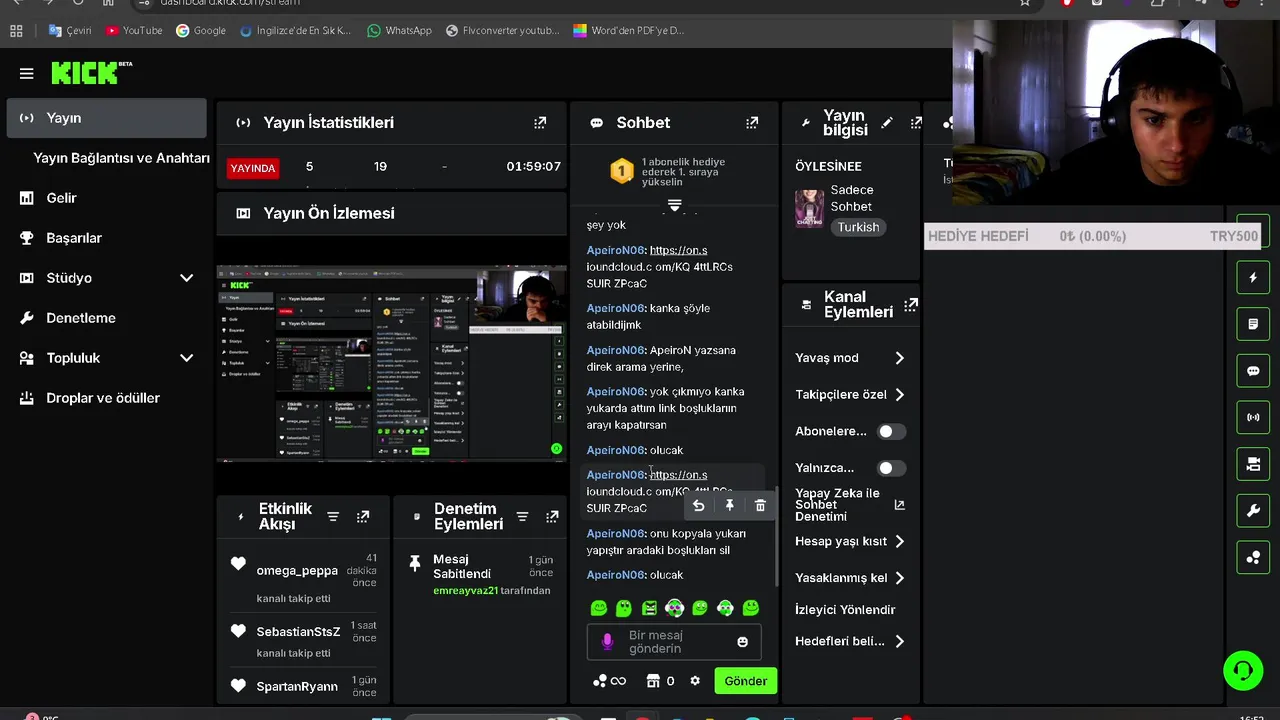Open Hedefleri belirle settings
The width and height of the screenshot is (1280, 720).
click(850, 642)
